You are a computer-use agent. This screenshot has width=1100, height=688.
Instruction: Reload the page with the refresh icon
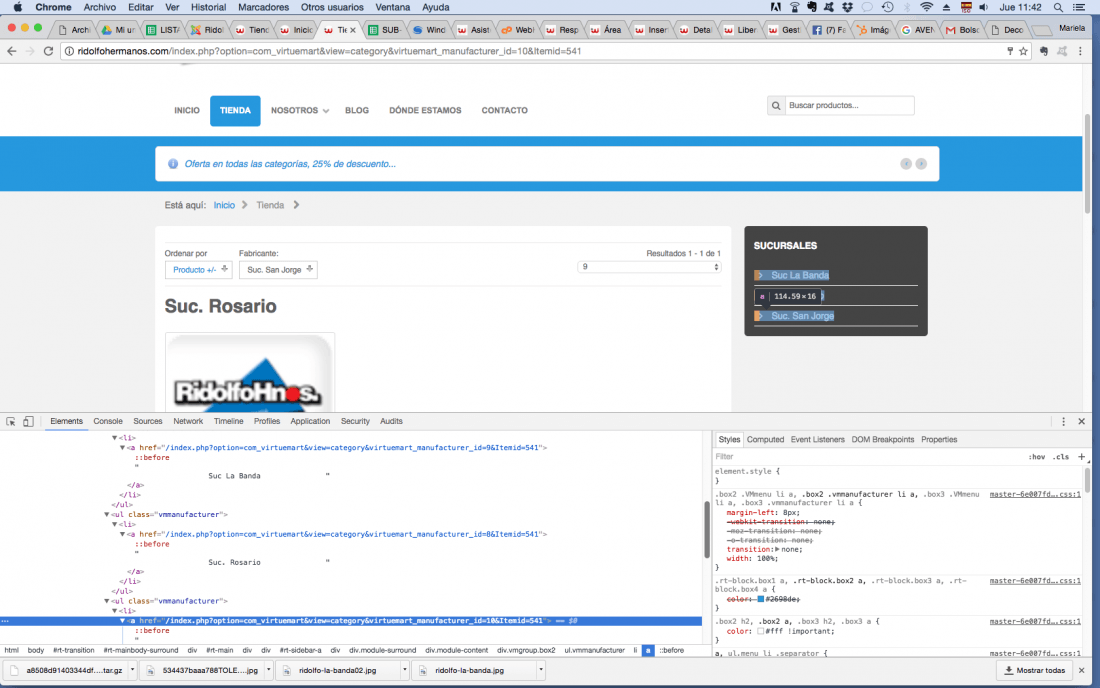click(x=48, y=51)
